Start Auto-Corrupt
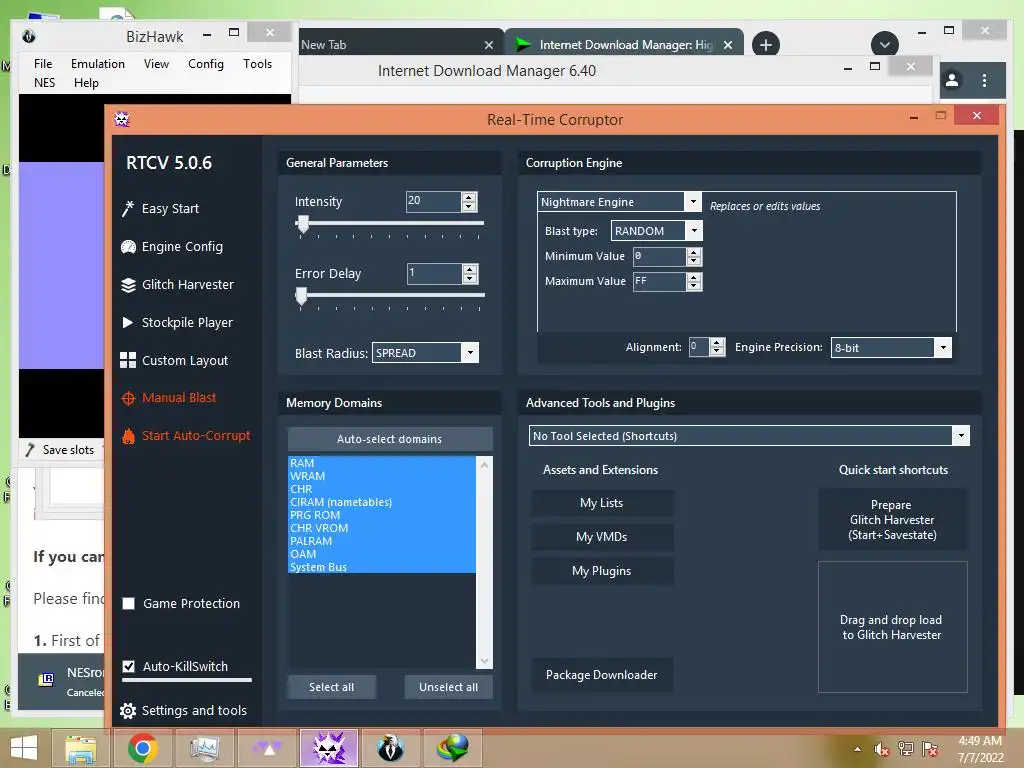Screen dimensions: 1024x768 [186, 436]
